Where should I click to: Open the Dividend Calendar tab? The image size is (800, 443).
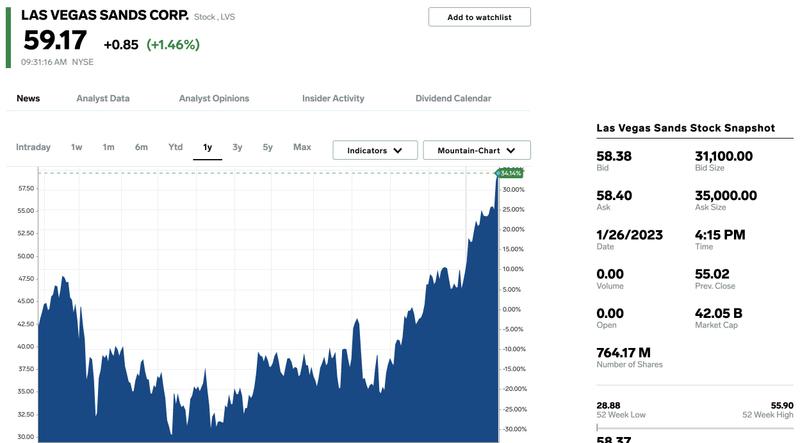click(453, 98)
